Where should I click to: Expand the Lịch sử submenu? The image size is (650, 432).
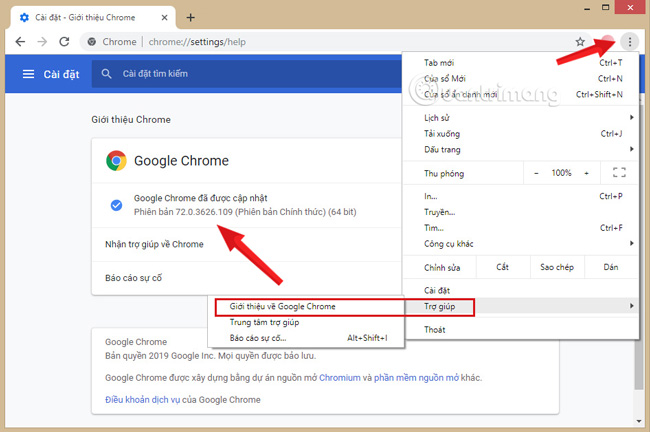pos(521,118)
